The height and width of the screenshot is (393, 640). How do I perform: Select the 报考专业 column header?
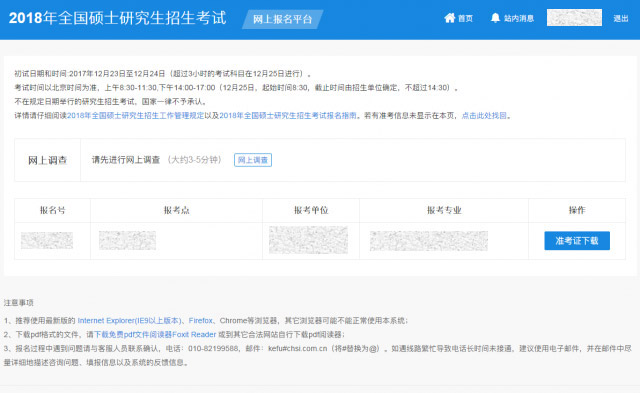click(x=444, y=210)
